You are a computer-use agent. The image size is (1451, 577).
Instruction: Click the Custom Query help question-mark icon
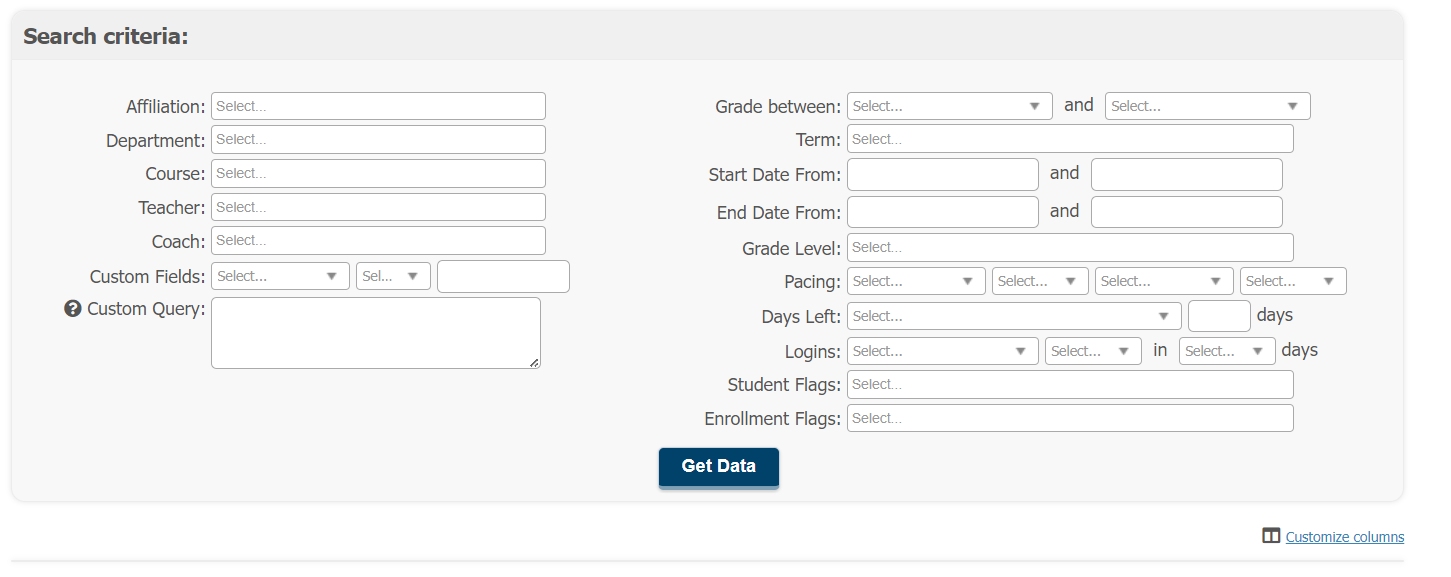tap(72, 309)
